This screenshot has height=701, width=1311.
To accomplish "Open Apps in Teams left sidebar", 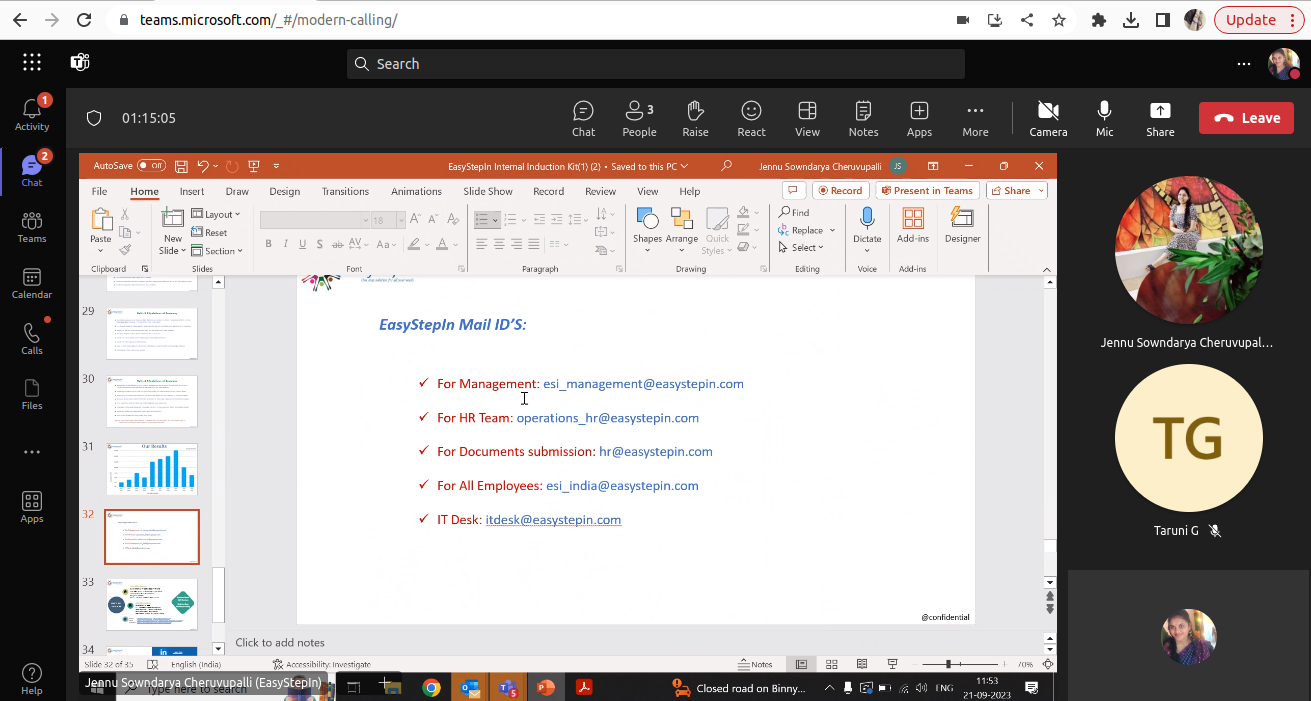I will [32, 507].
